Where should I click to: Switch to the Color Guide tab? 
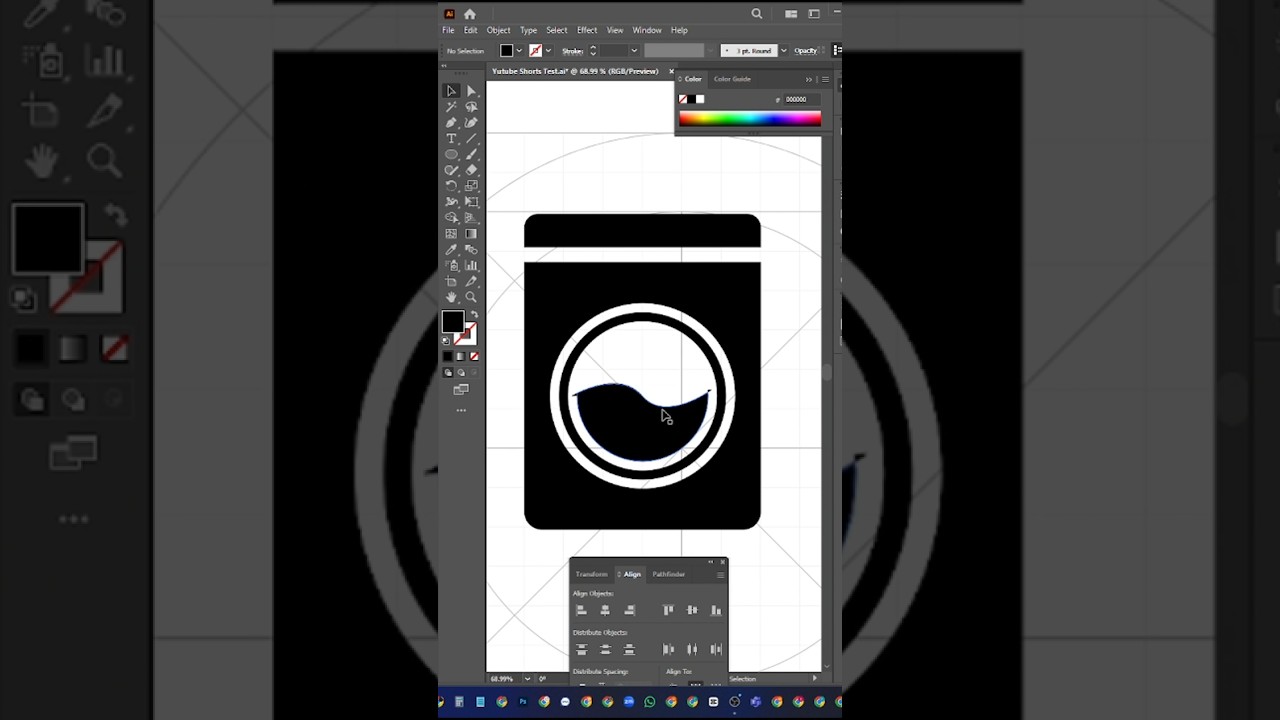point(732,79)
